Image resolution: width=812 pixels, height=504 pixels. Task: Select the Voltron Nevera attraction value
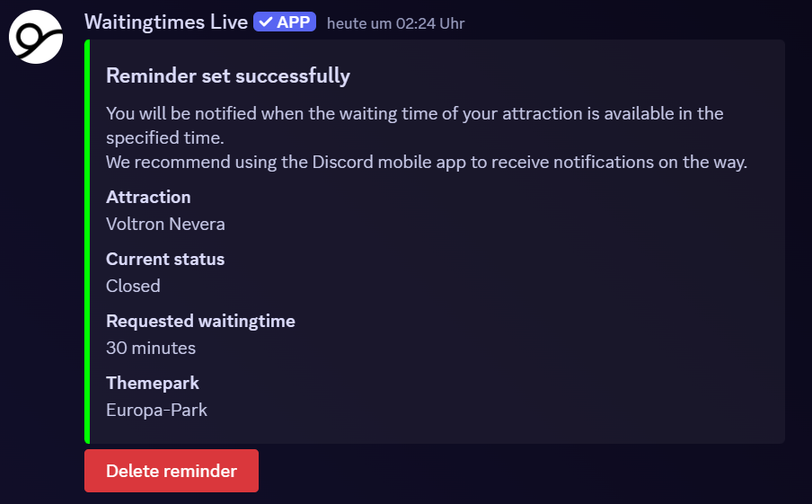click(x=165, y=224)
